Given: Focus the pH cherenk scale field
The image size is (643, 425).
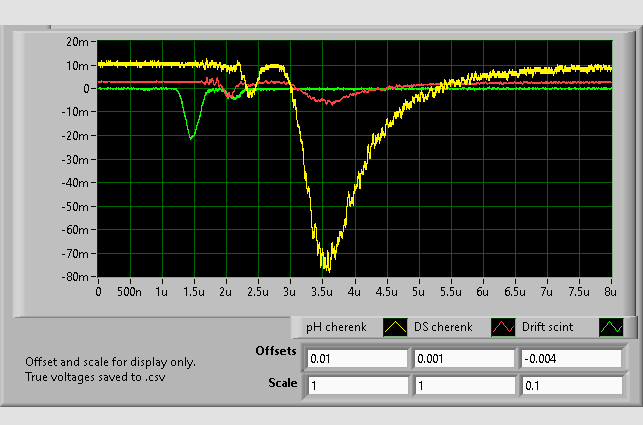Looking at the screenshot, I should pyautogui.click(x=357, y=385).
